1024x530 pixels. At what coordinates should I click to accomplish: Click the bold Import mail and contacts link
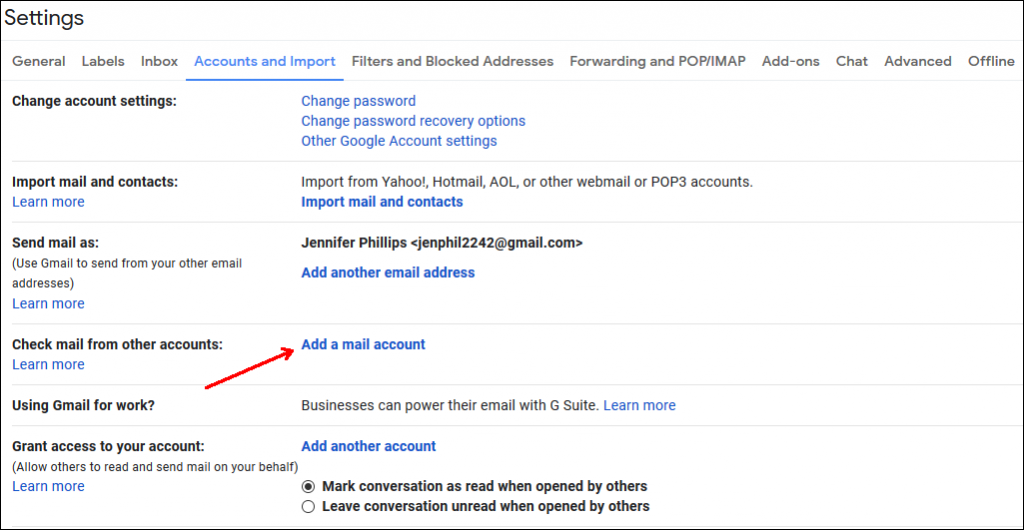point(382,202)
